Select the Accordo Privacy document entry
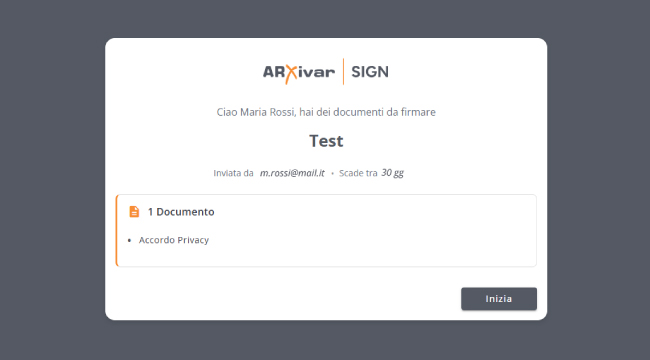The width and height of the screenshot is (650, 360). click(174, 240)
